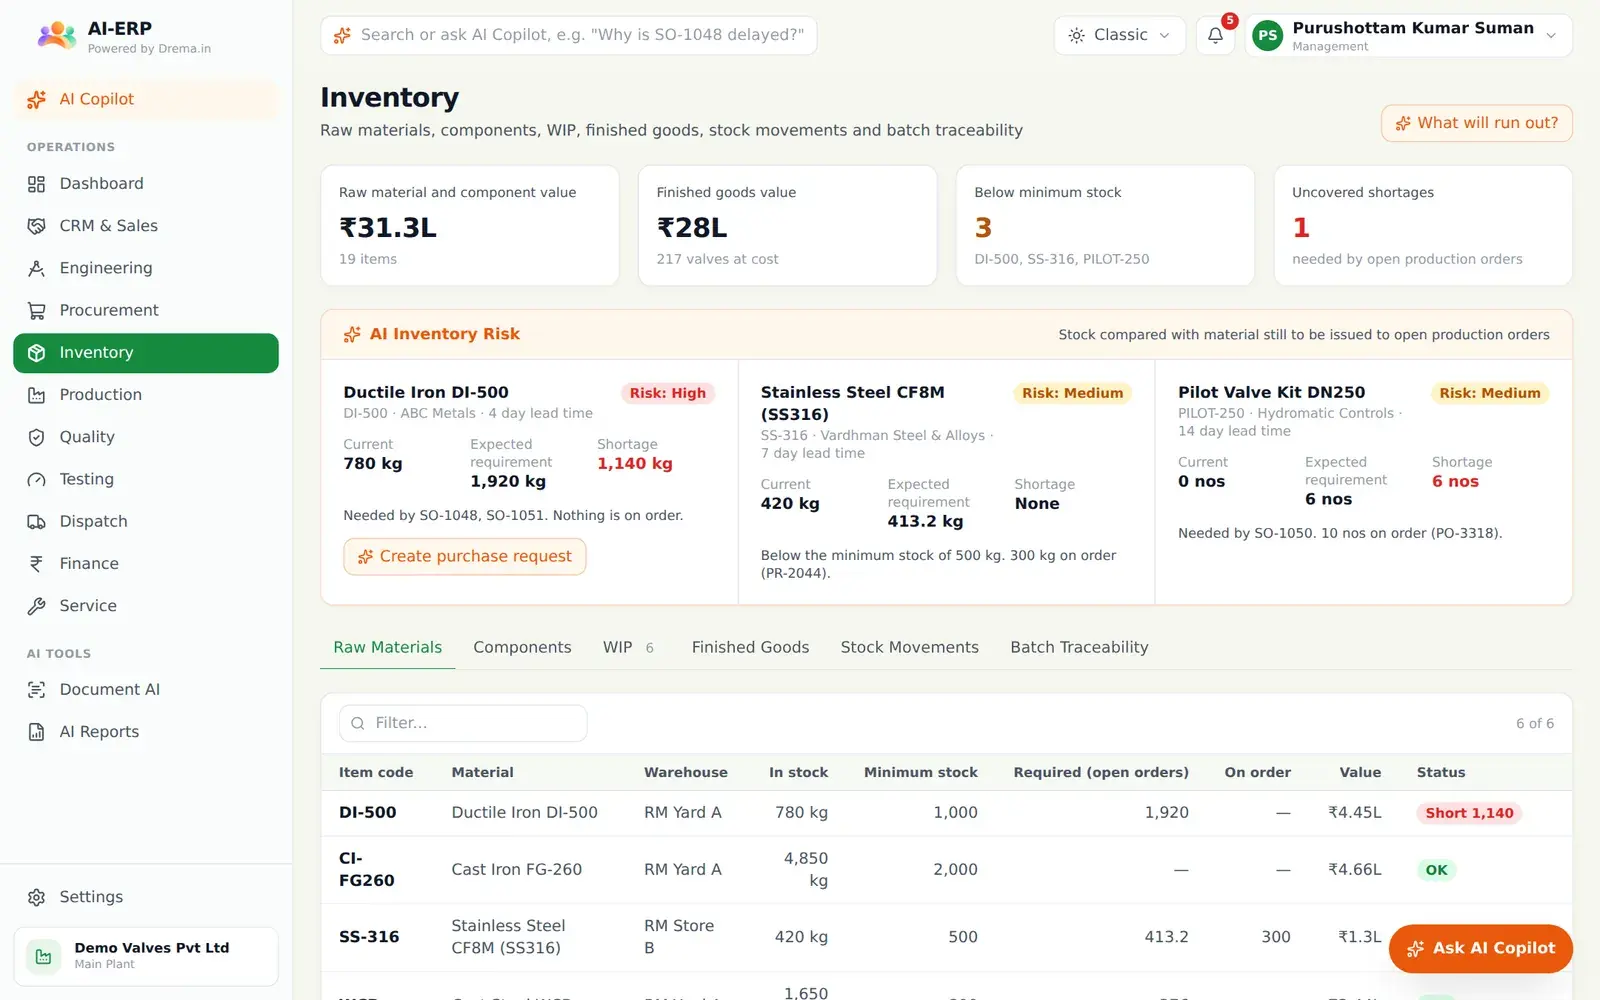This screenshot has height=1000, width=1600.
Task: Open the Classic theme dropdown
Action: (1119, 35)
